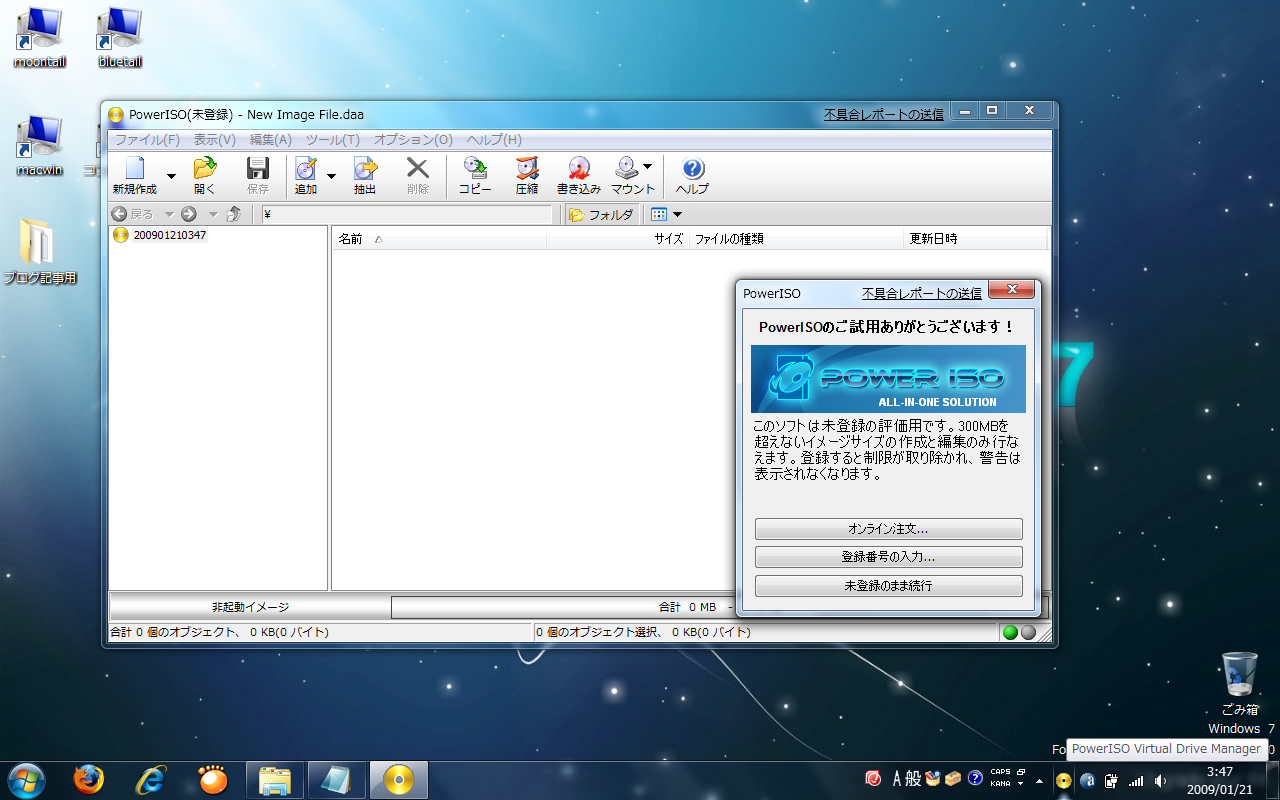Screen dimensions: 1280x800
Task: Show hidden tray icons arrow
Action: click(1040, 780)
